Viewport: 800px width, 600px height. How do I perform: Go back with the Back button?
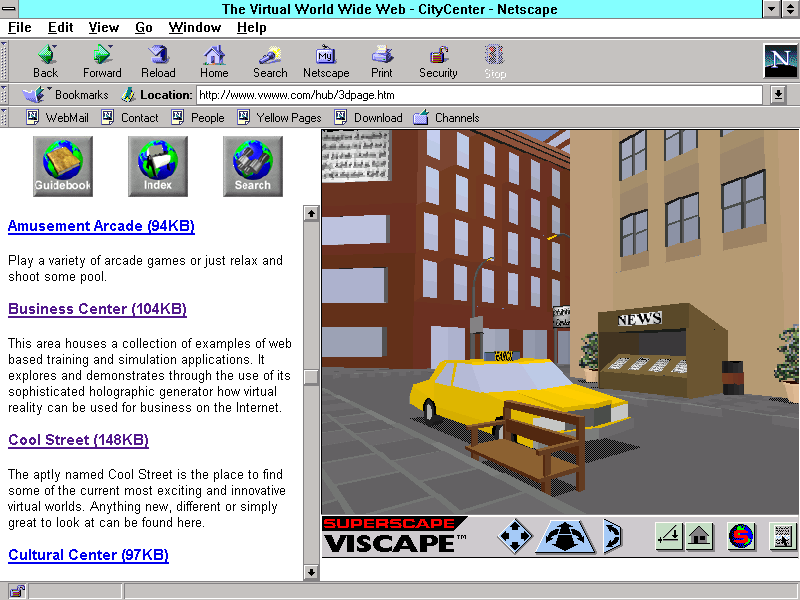[46, 61]
